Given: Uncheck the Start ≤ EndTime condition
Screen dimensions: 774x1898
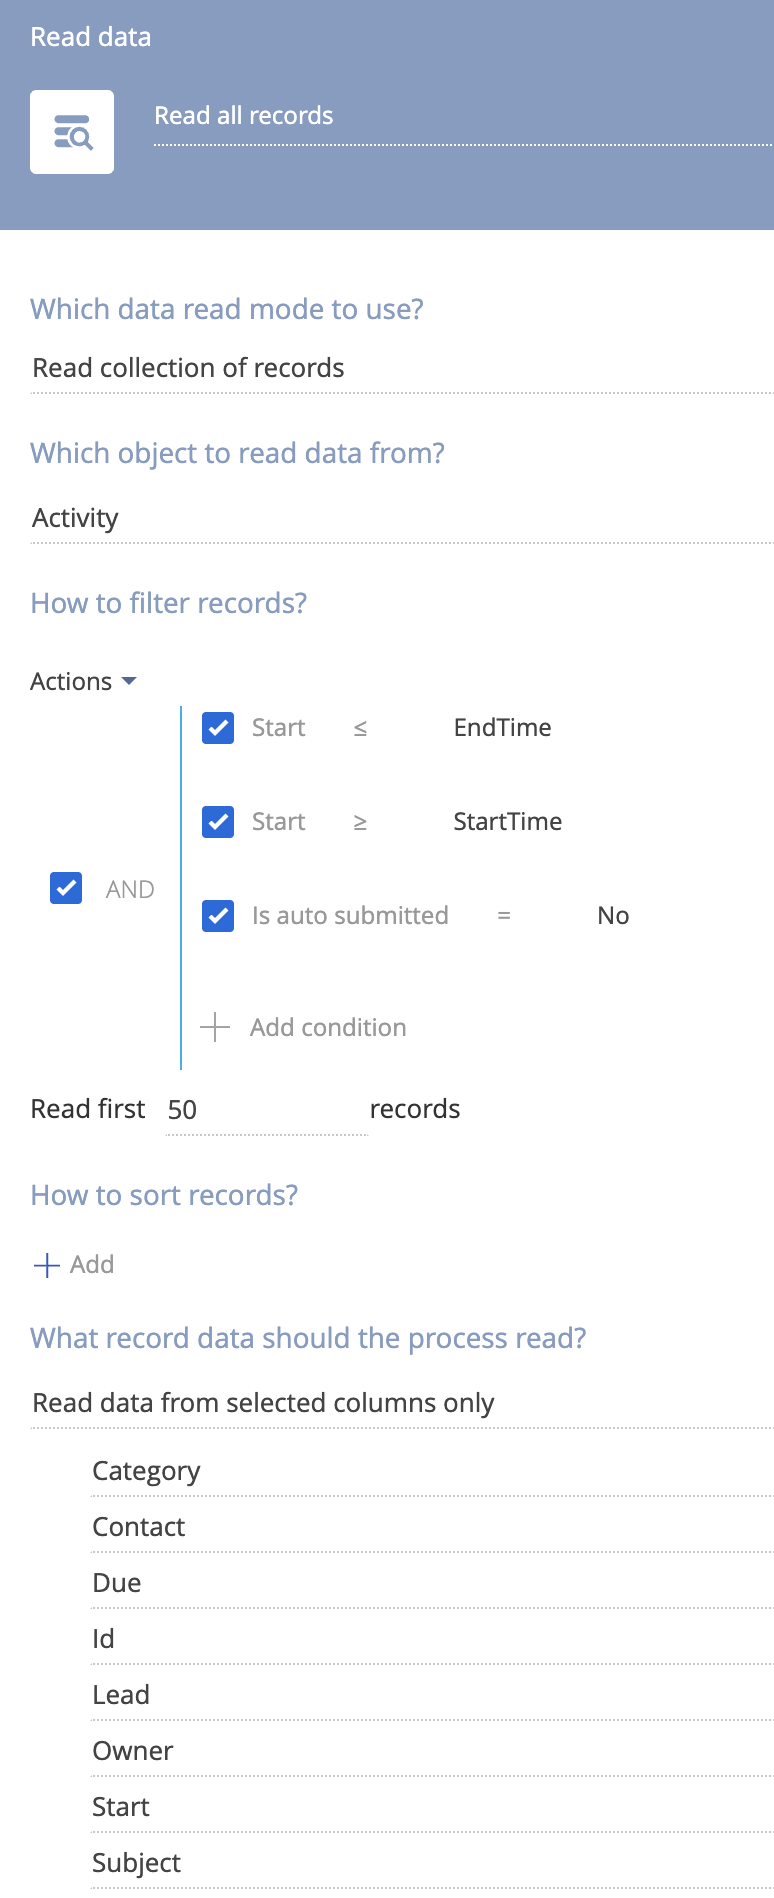Looking at the screenshot, I should pyautogui.click(x=218, y=728).
